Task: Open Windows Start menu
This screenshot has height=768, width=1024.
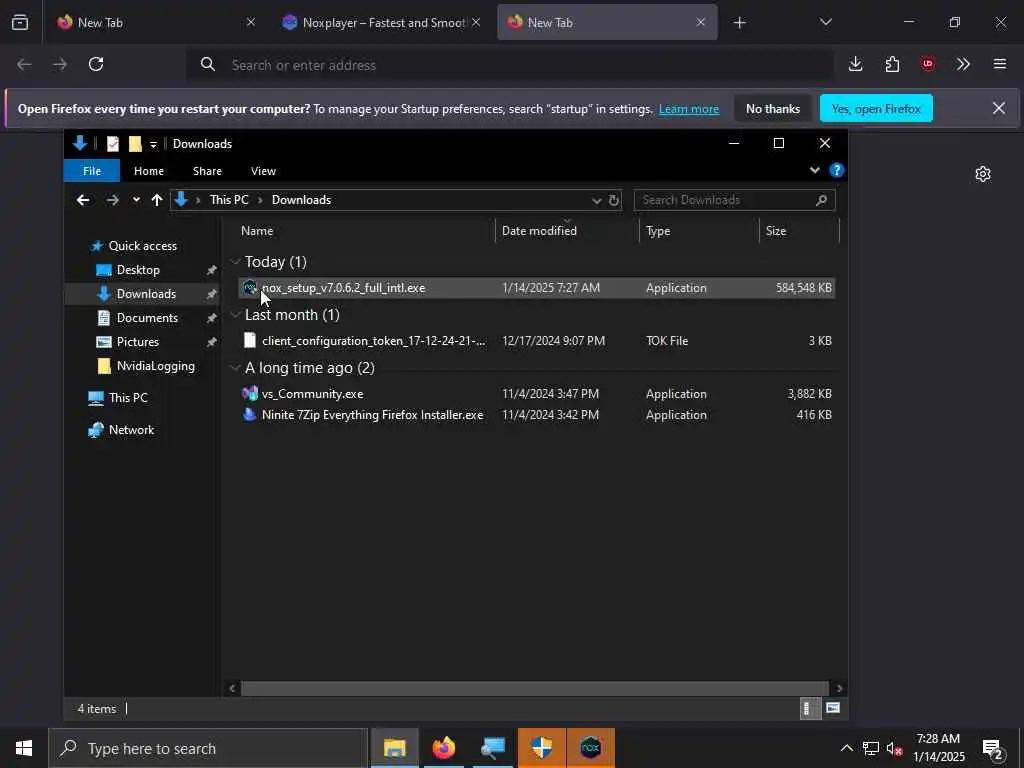Action: (x=24, y=748)
